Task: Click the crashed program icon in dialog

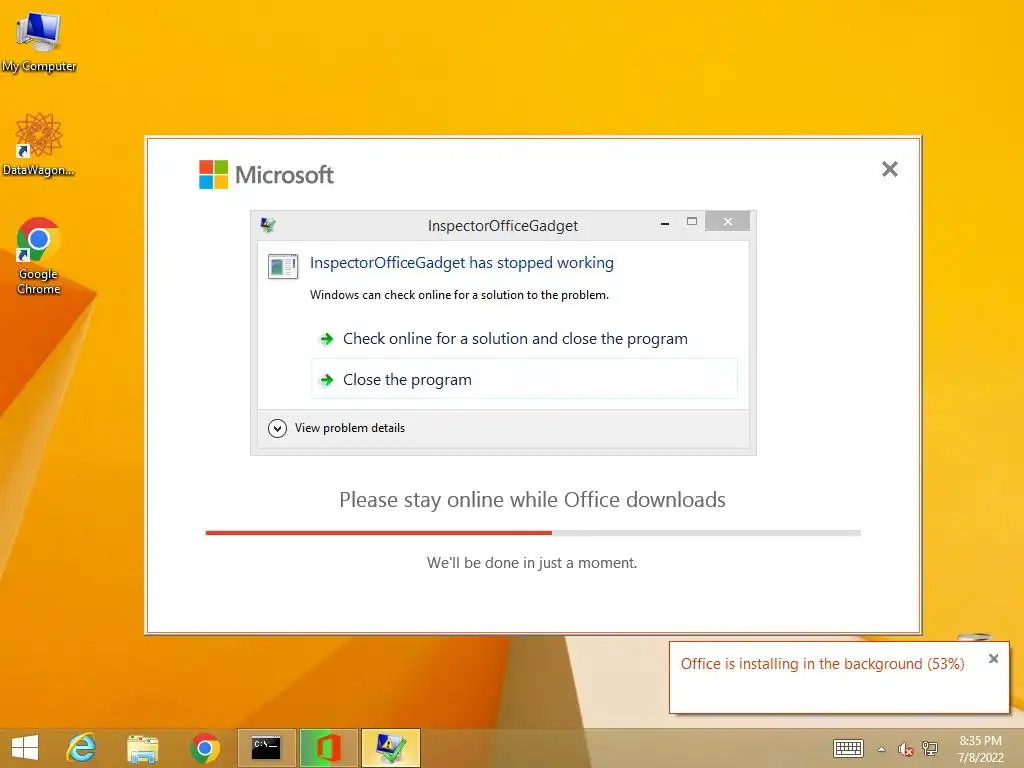Action: coord(283,266)
